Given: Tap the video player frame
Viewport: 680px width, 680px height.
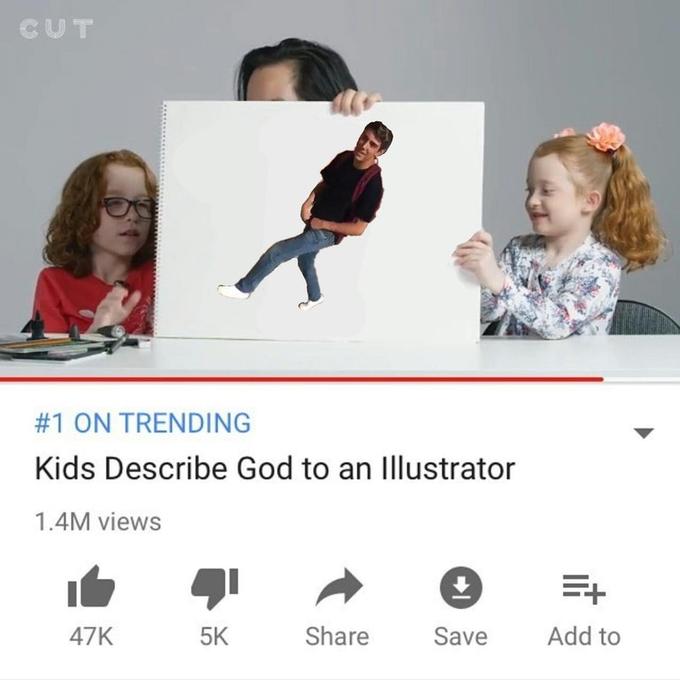Looking at the screenshot, I should click(340, 189).
